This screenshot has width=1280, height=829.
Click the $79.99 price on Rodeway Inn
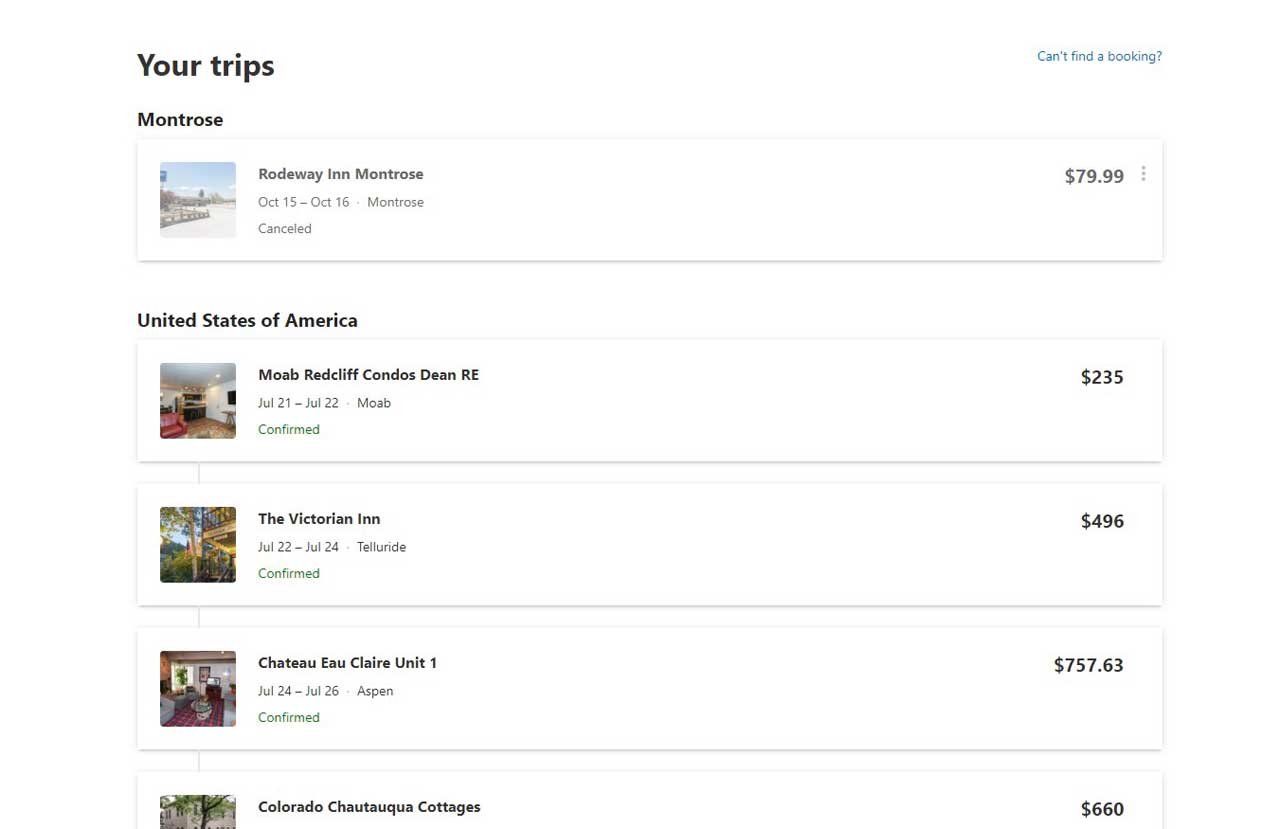(1094, 176)
